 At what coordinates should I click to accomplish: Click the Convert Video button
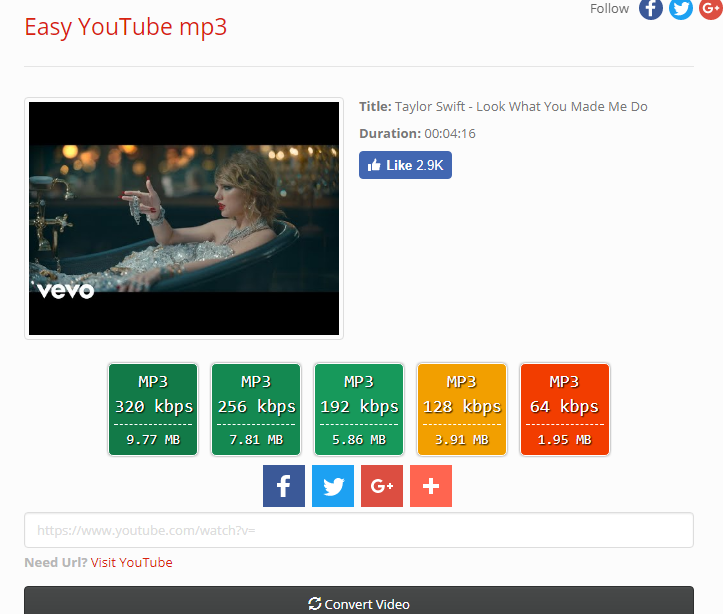pyautogui.click(x=359, y=603)
